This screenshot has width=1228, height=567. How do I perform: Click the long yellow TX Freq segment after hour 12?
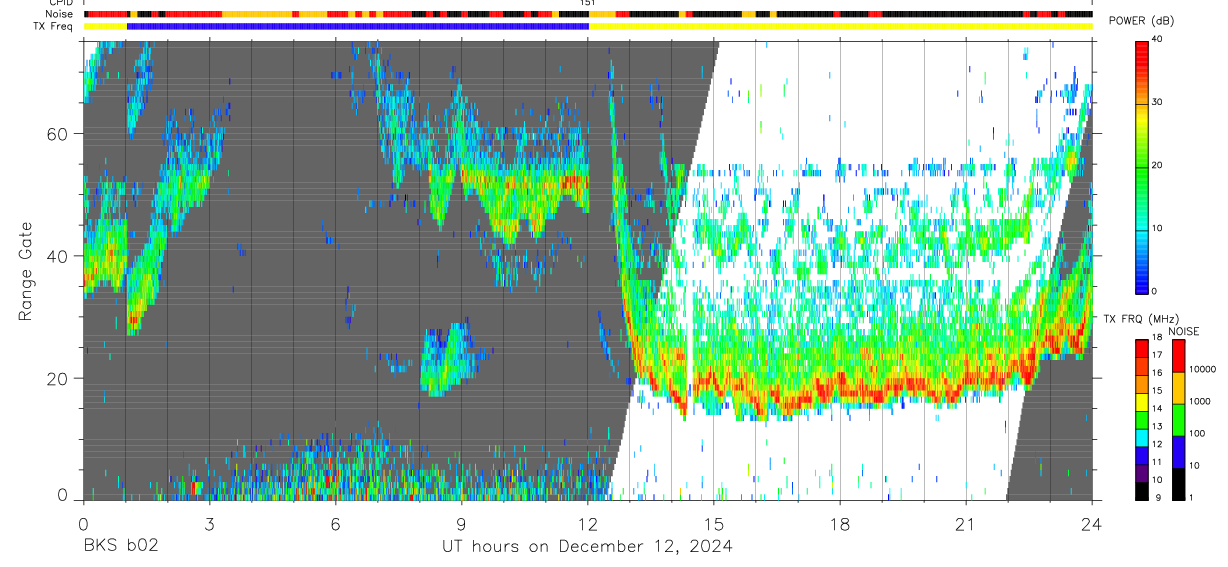click(x=841, y=26)
